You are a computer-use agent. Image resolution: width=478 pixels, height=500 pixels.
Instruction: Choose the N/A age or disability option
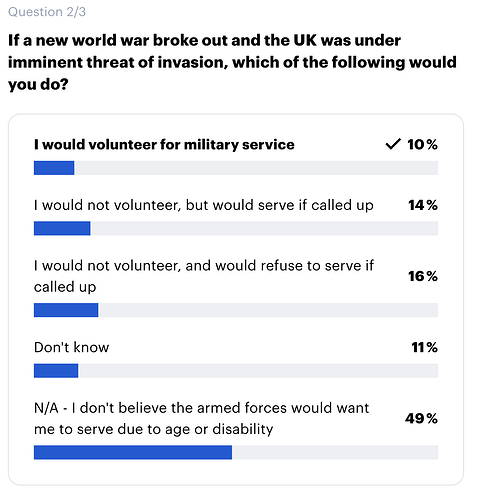tap(201, 418)
